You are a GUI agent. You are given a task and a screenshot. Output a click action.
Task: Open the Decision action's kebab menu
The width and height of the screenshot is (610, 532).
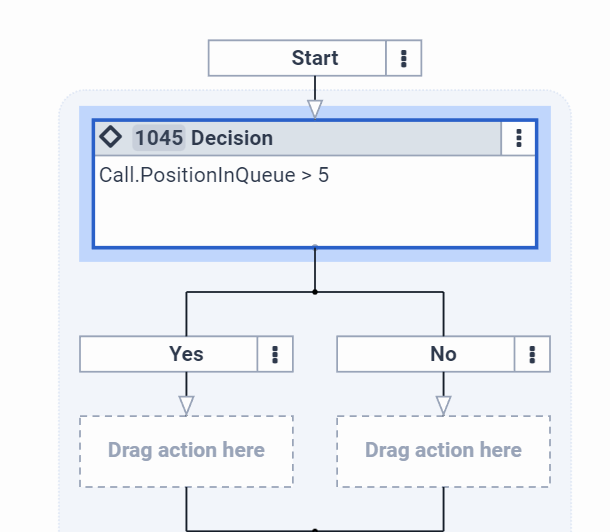(x=518, y=138)
